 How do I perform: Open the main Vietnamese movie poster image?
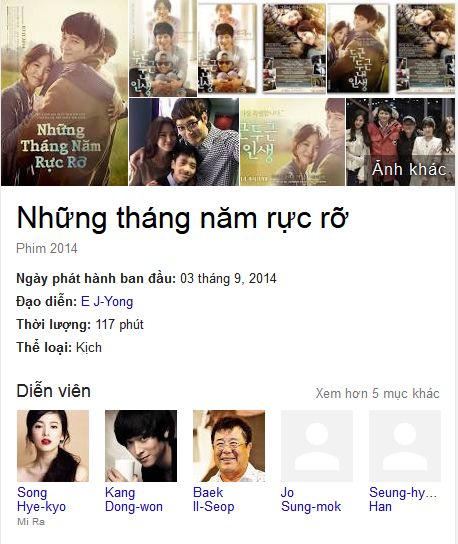coord(64,93)
